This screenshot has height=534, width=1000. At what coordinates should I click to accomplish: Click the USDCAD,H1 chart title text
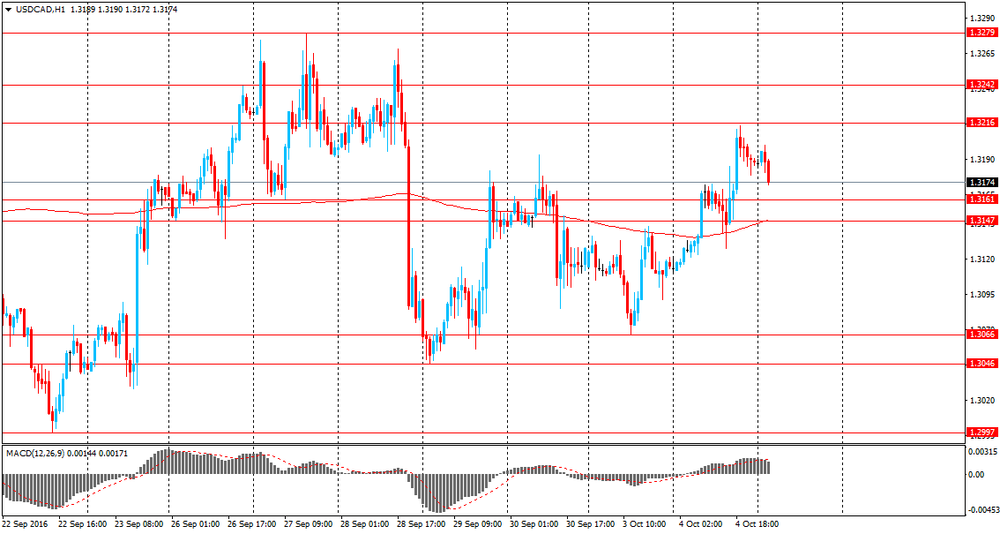[40, 10]
